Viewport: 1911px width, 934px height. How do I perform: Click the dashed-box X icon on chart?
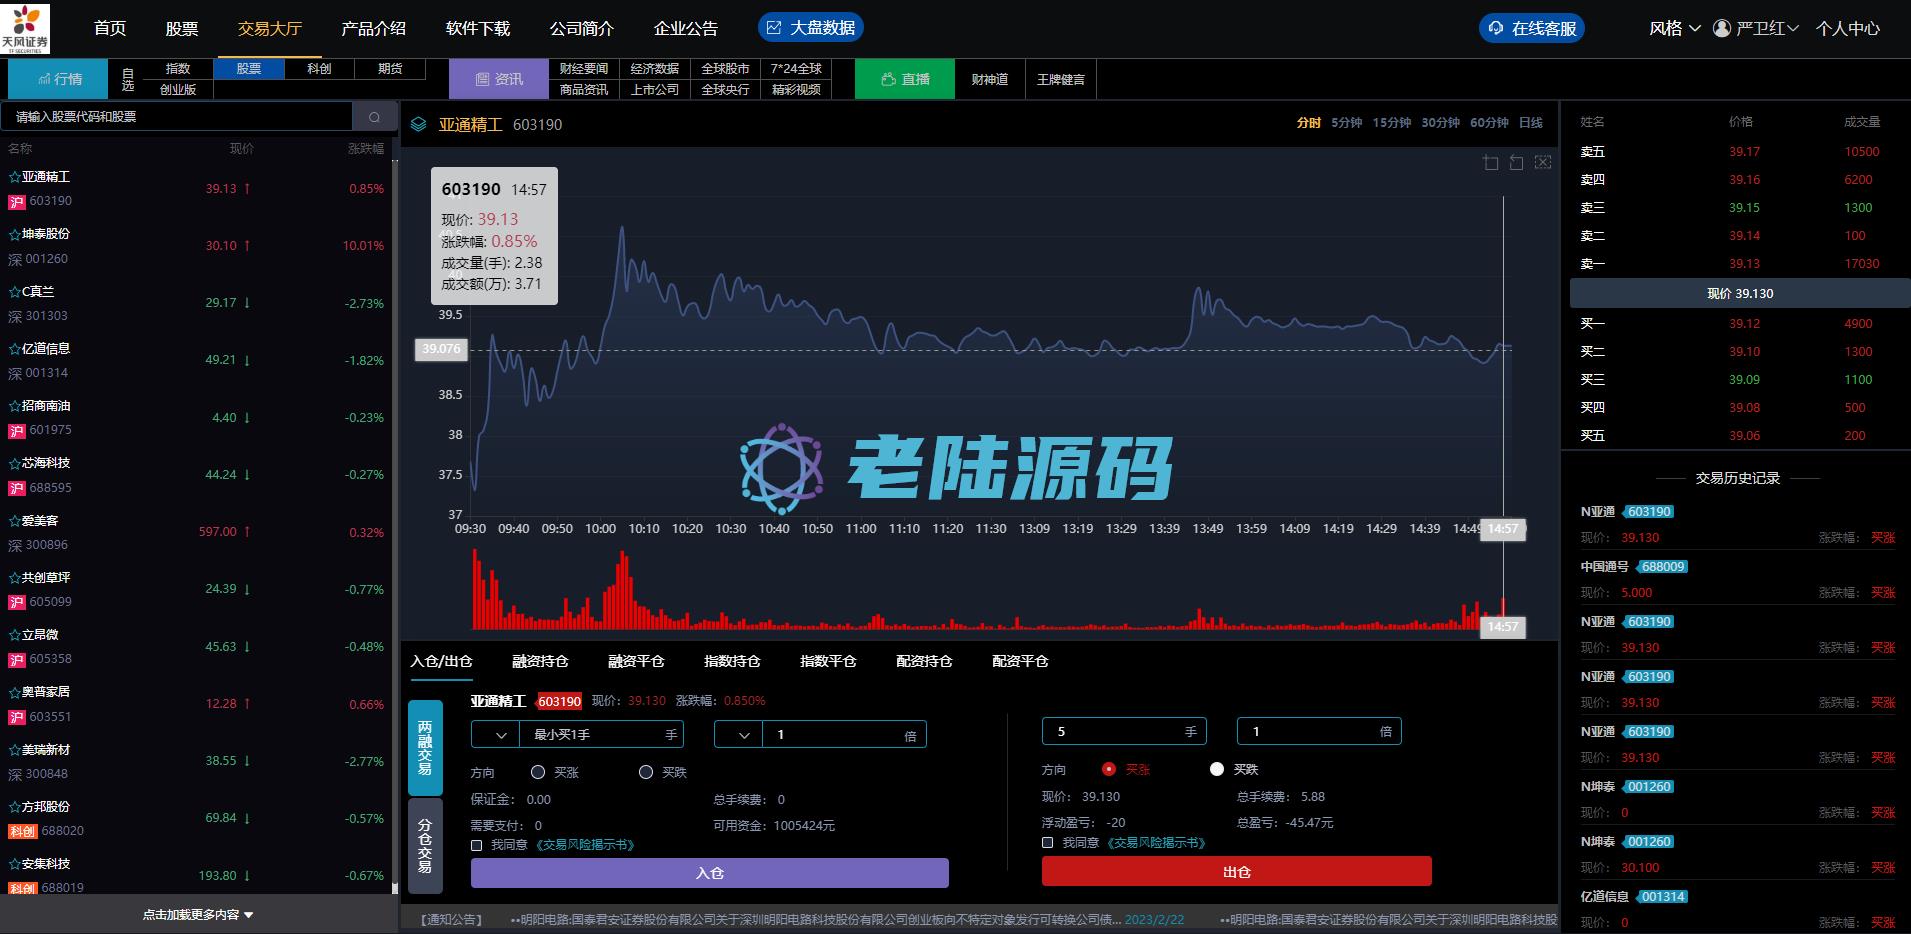(x=1543, y=162)
